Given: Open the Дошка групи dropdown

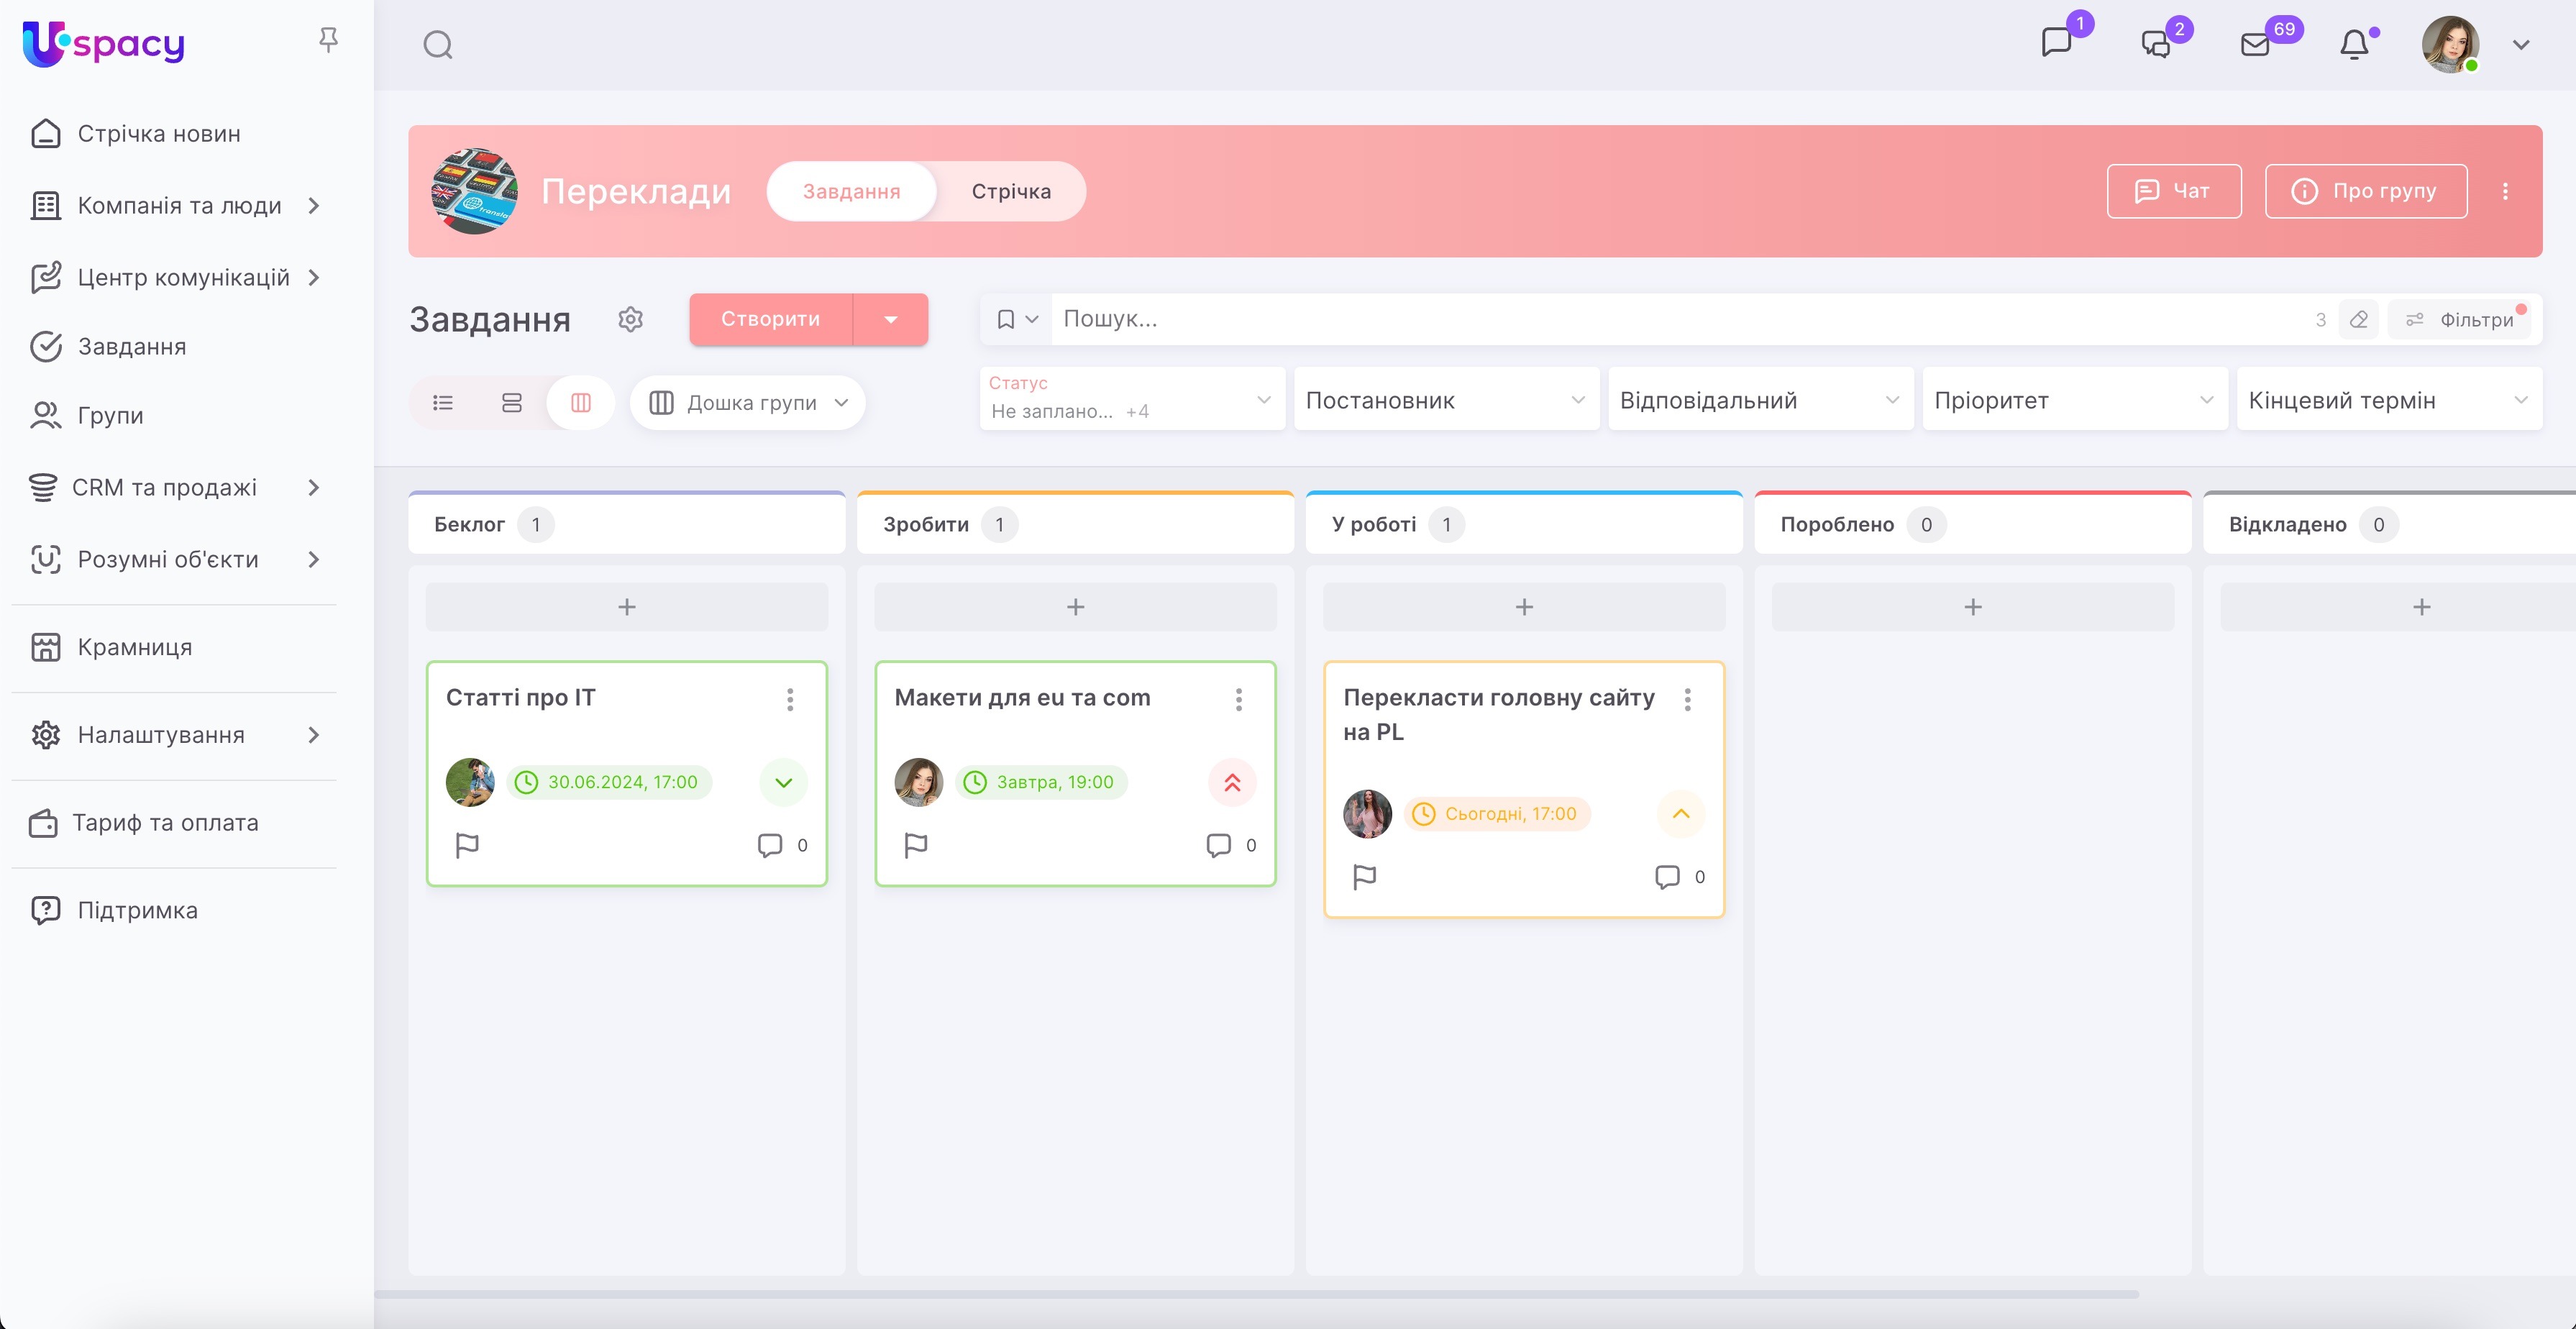Looking at the screenshot, I should [x=748, y=403].
